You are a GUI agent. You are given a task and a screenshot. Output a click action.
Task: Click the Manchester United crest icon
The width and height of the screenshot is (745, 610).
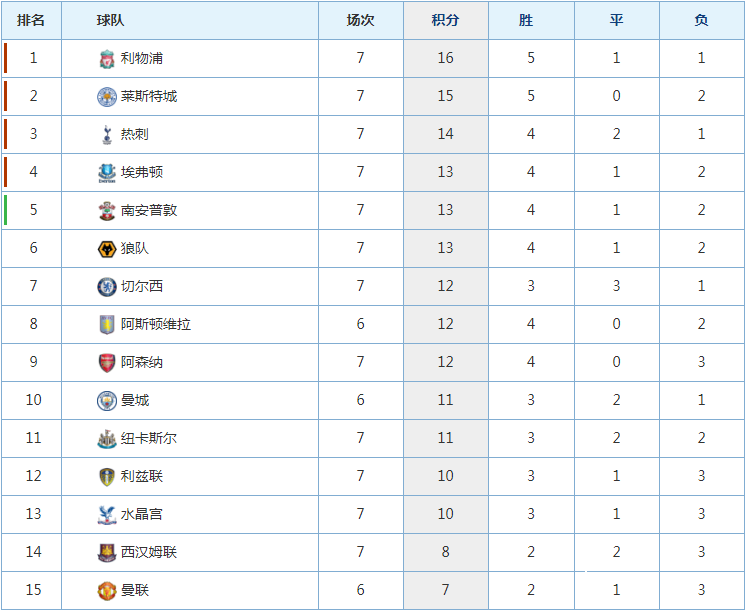(x=107, y=591)
